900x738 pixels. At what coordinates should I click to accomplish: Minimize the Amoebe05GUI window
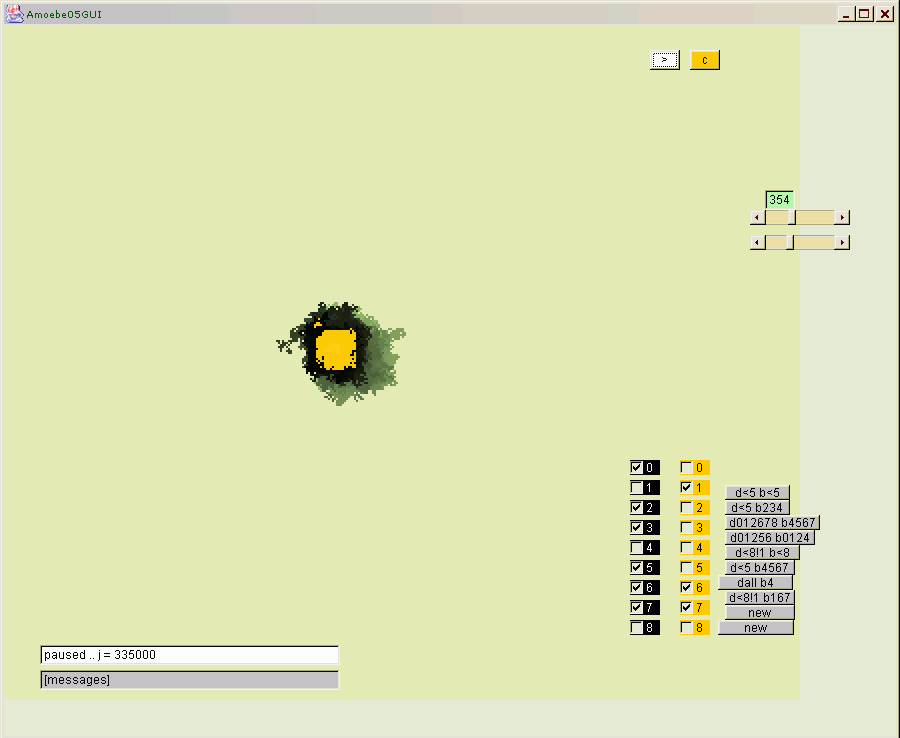point(846,14)
